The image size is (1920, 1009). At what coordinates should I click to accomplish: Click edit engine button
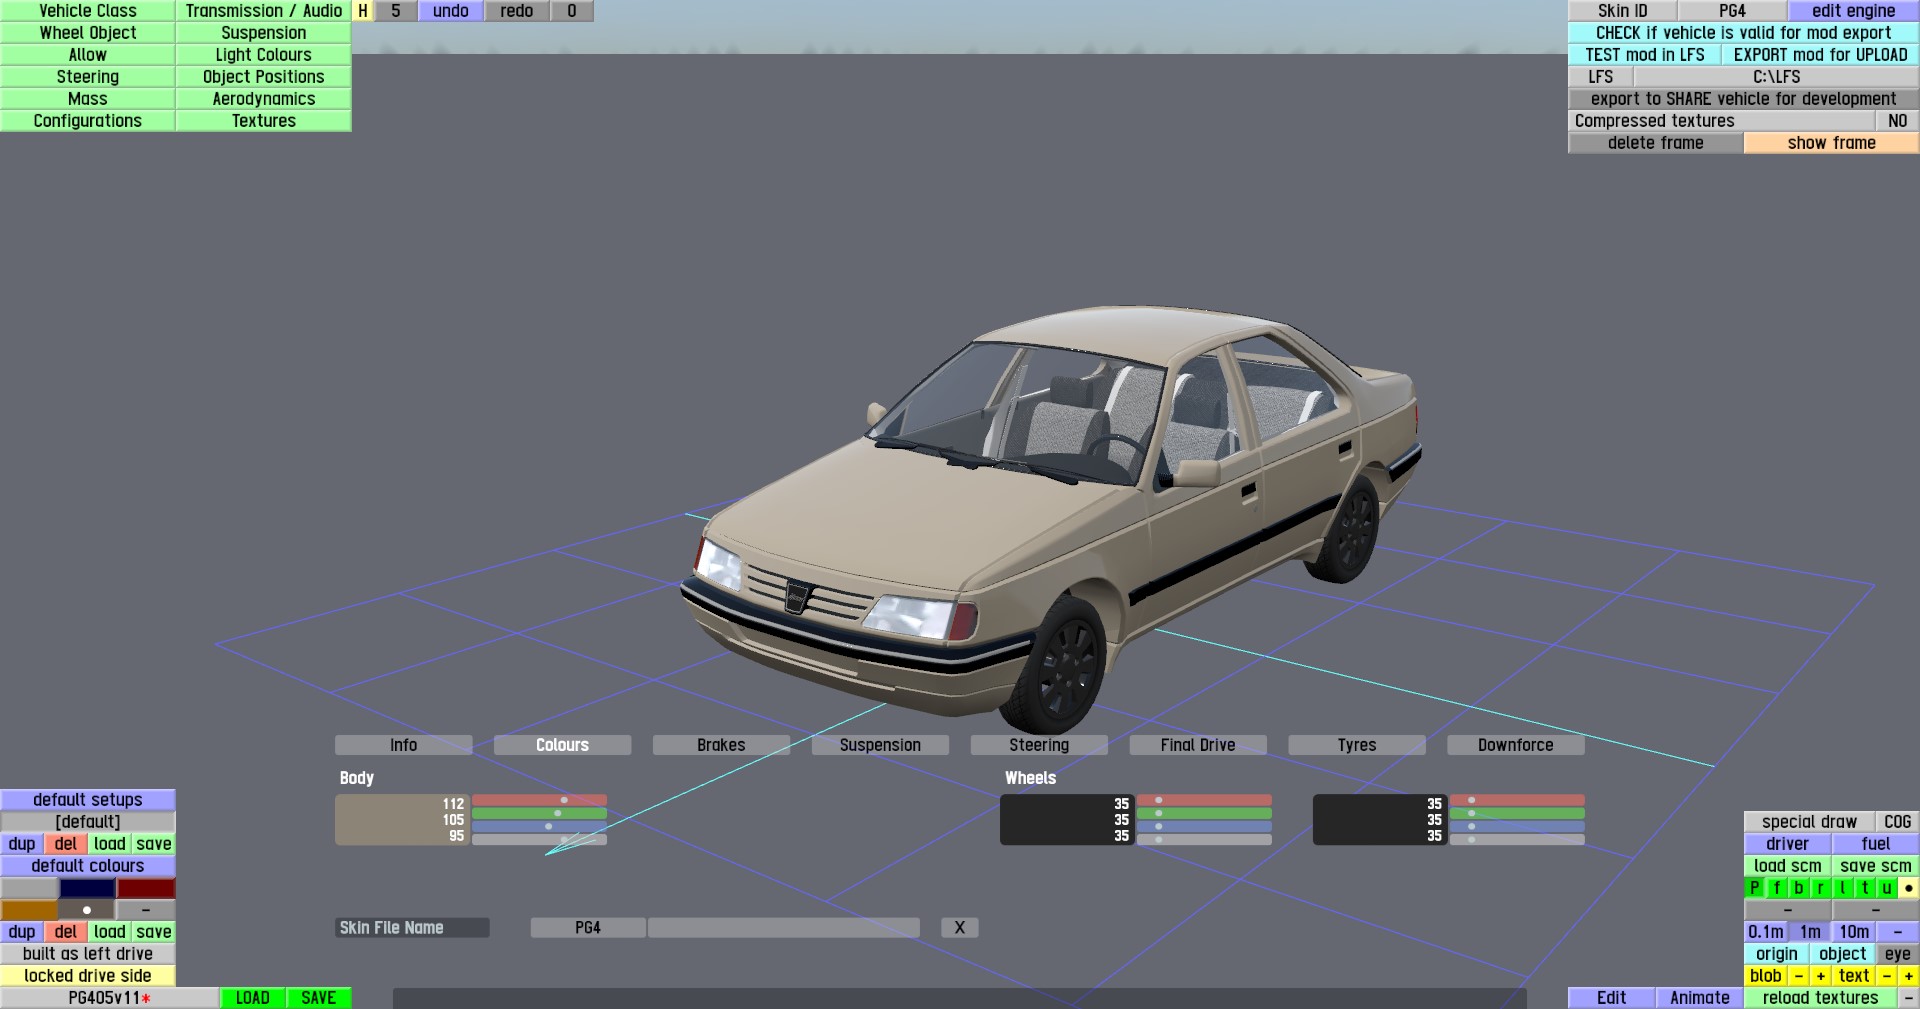[x=1853, y=11]
